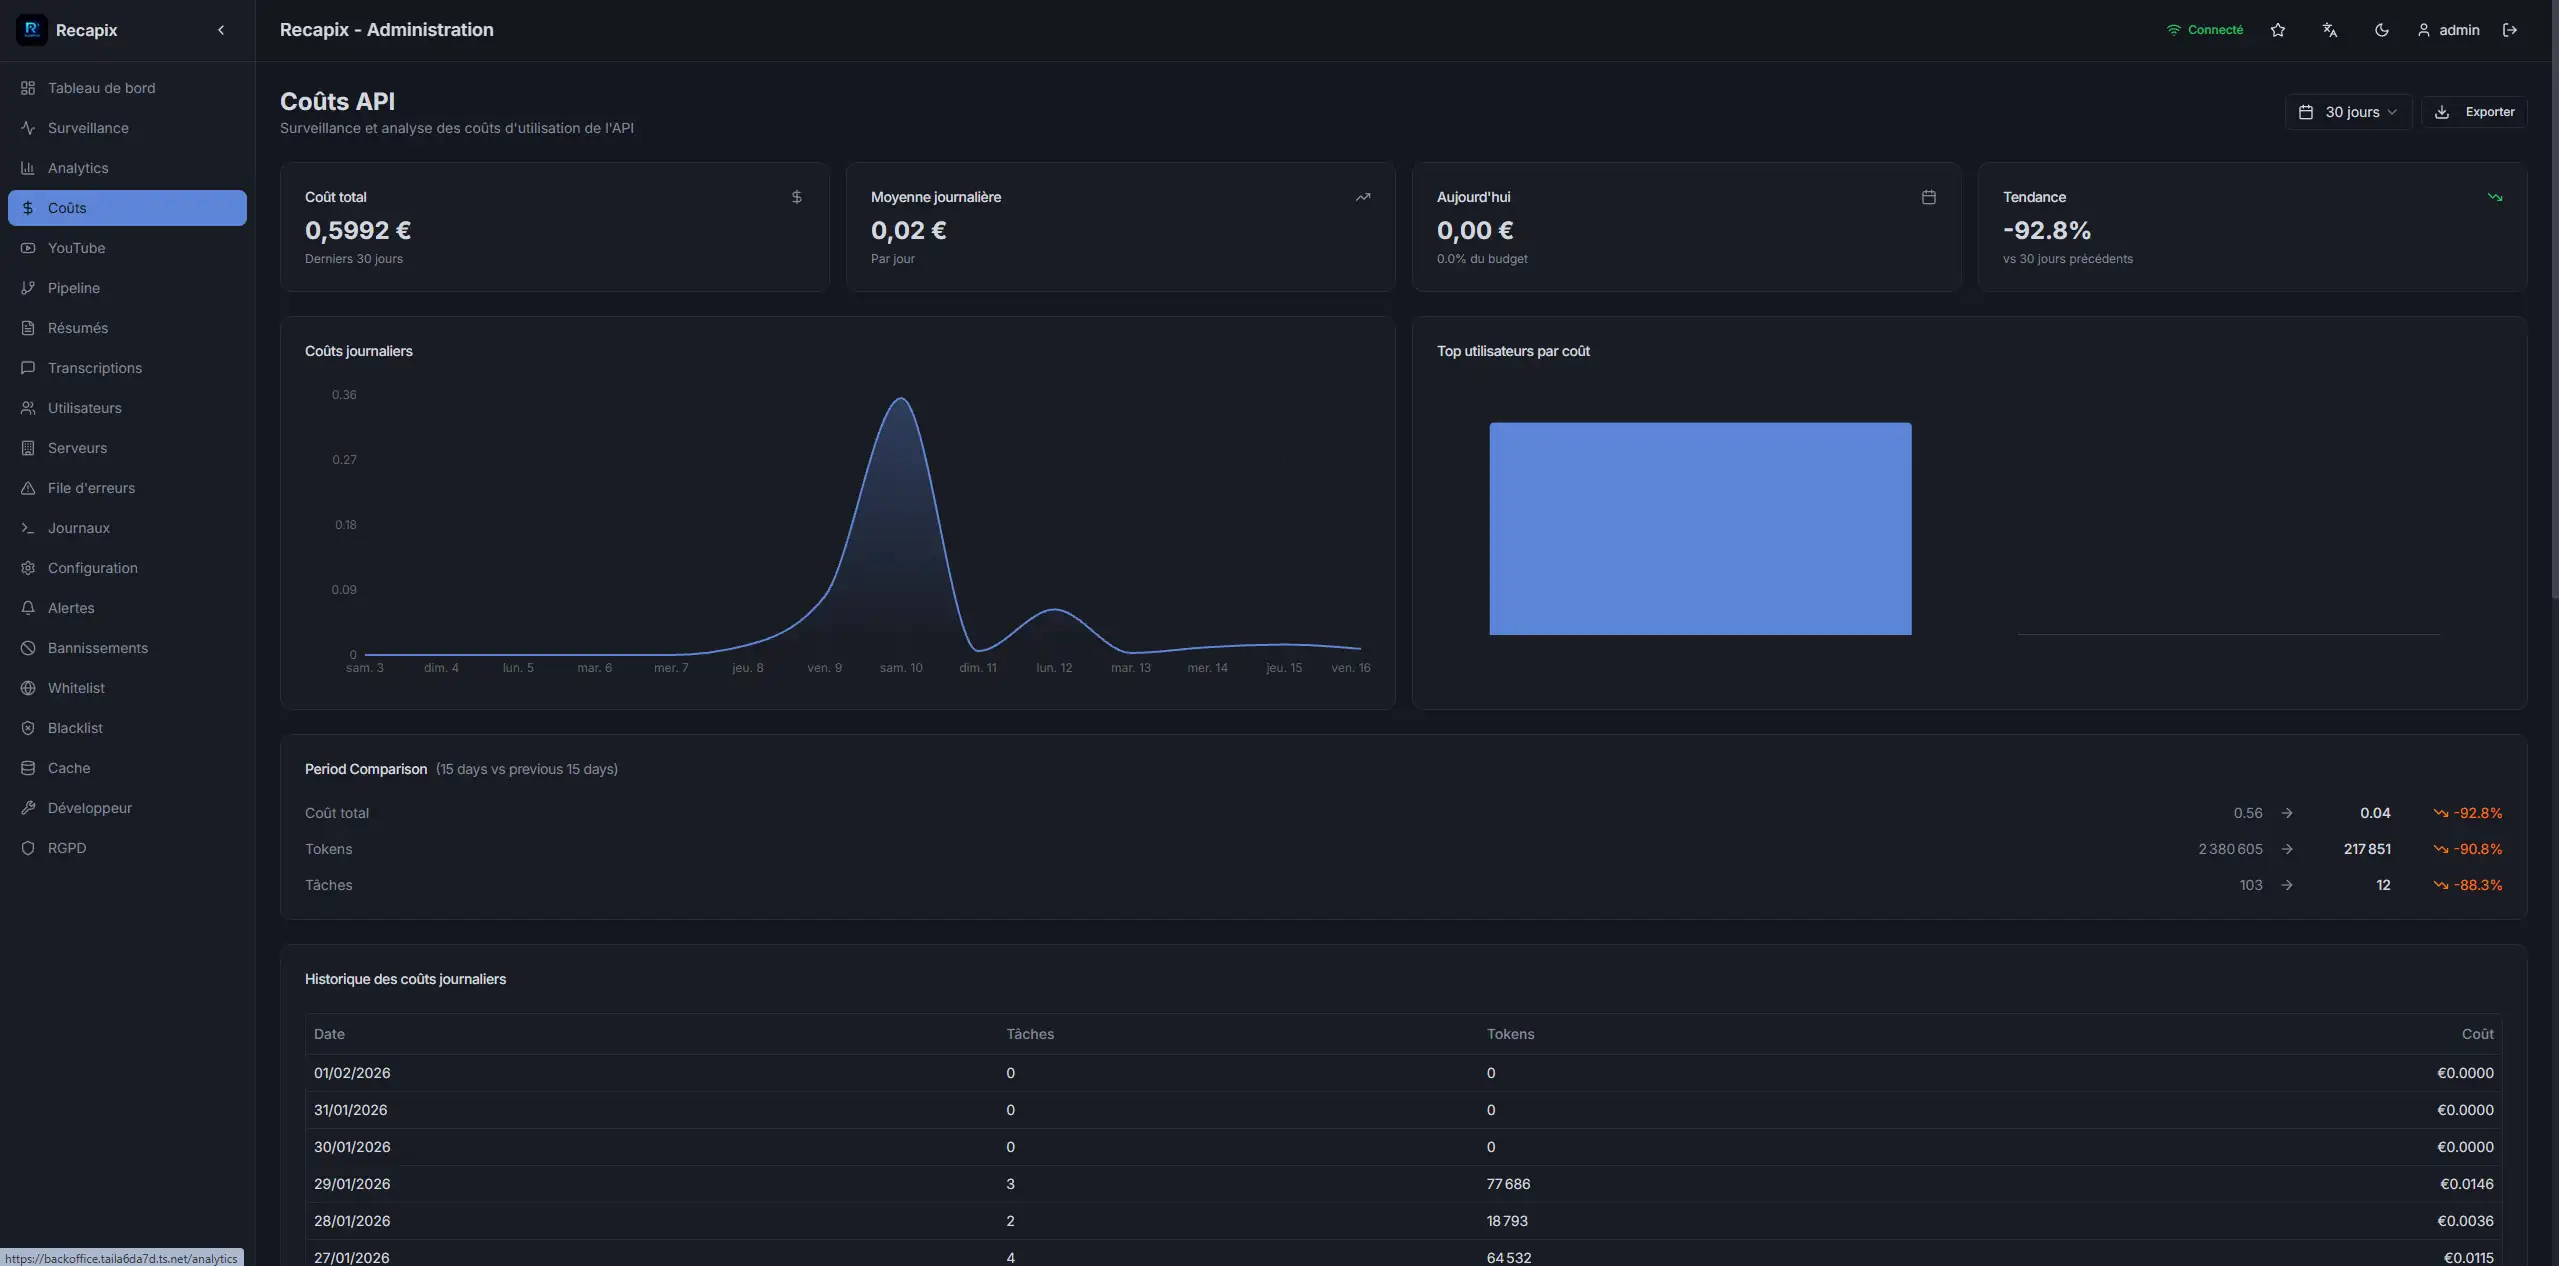Click the Date column header
2559x1266 pixels.
point(329,1034)
